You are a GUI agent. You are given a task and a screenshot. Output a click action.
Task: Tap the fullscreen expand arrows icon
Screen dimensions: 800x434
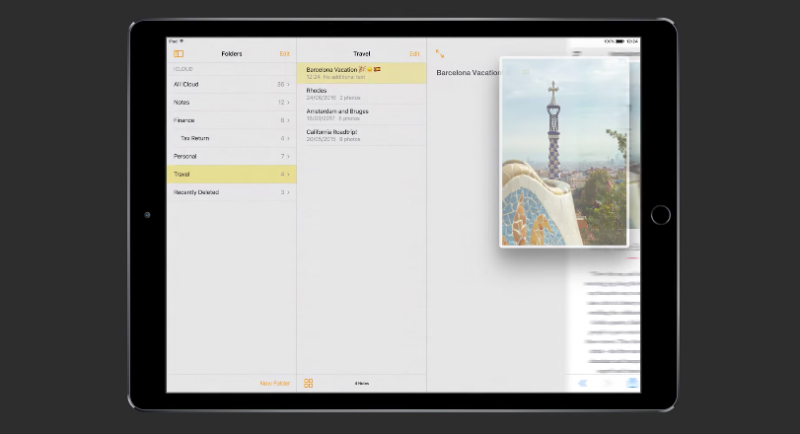(x=440, y=54)
